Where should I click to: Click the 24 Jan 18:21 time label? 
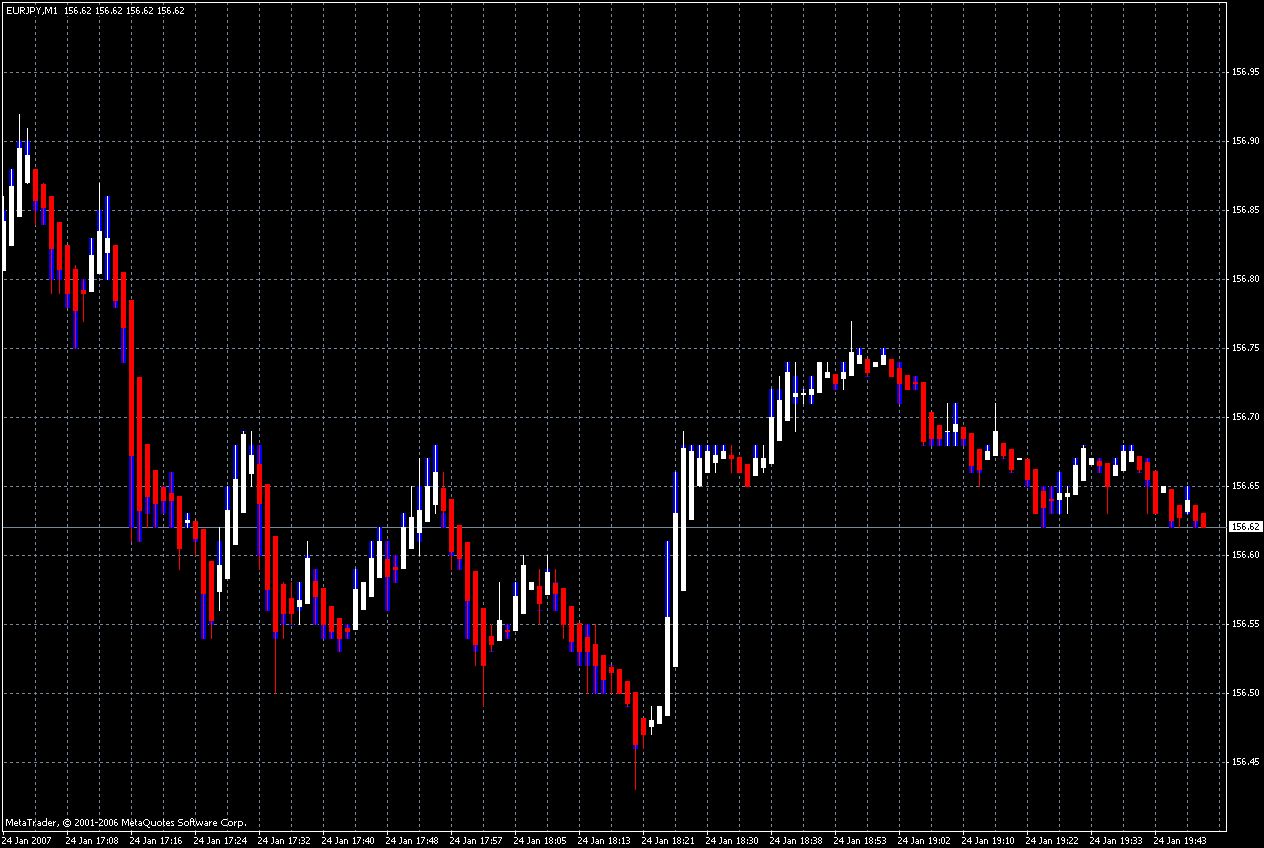(668, 840)
